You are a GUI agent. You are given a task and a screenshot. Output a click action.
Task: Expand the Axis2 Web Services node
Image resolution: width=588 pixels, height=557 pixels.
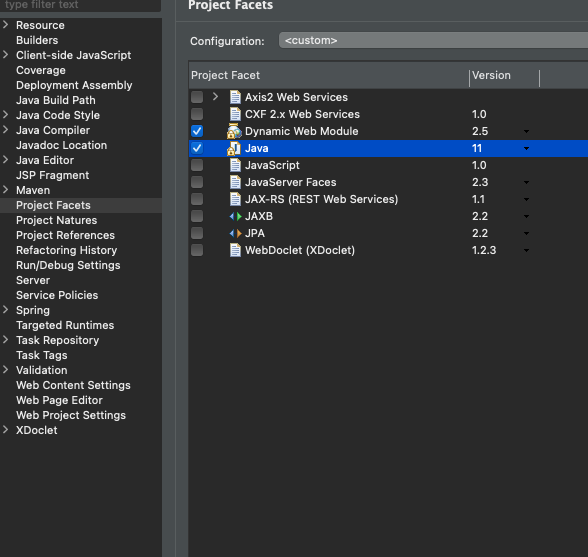[x=215, y=97]
